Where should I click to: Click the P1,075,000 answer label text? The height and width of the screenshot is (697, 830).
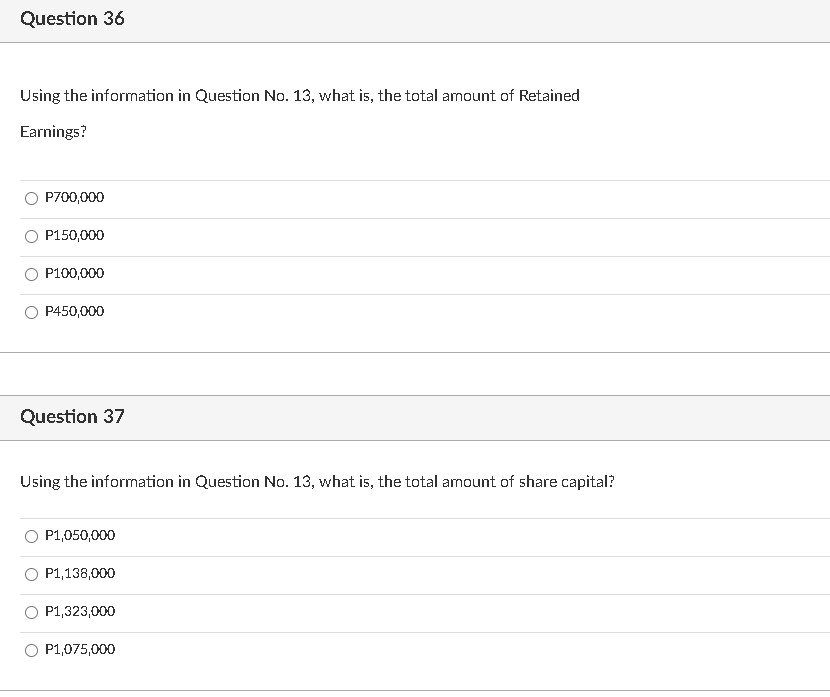pos(79,649)
